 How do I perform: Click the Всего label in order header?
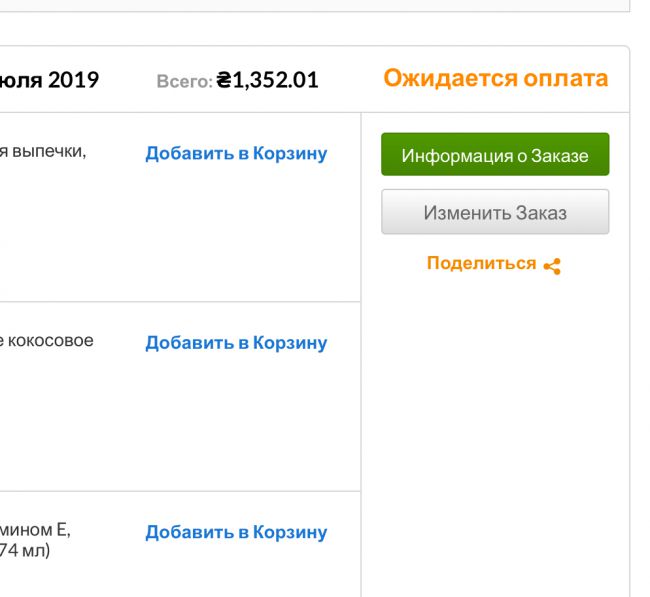(x=184, y=81)
